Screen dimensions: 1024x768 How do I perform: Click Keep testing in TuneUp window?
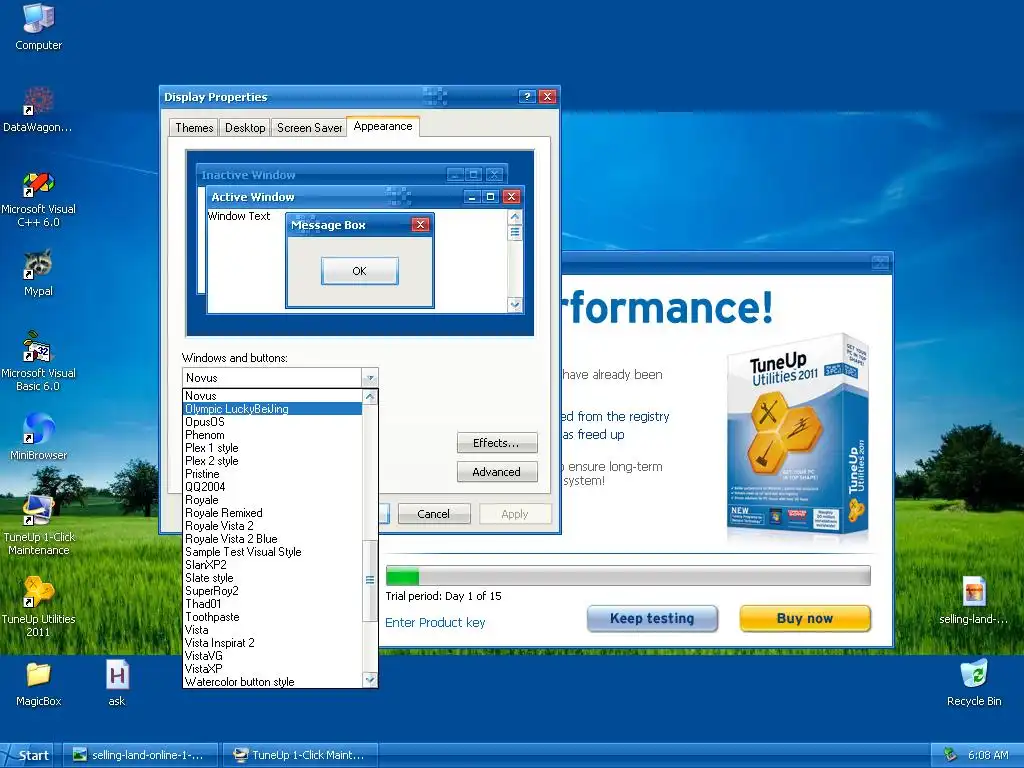click(652, 618)
